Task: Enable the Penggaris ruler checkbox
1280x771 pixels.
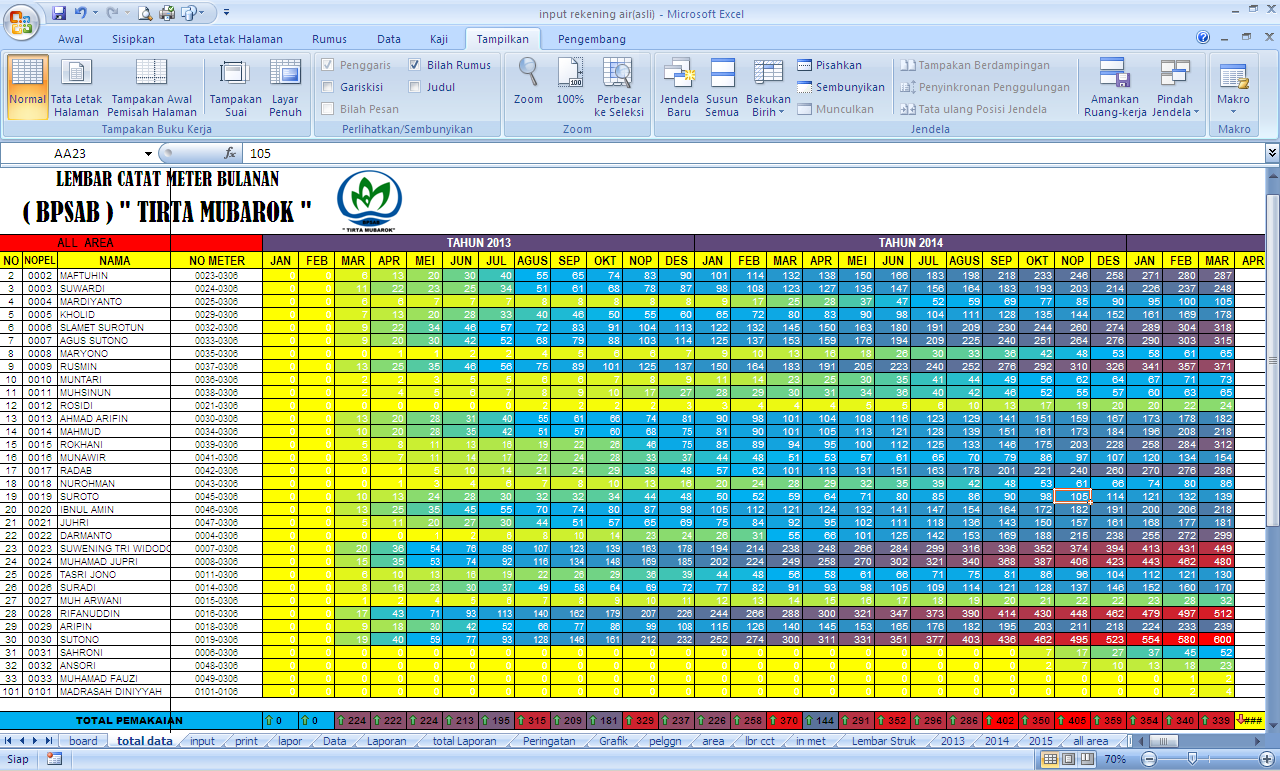Action: [x=329, y=64]
